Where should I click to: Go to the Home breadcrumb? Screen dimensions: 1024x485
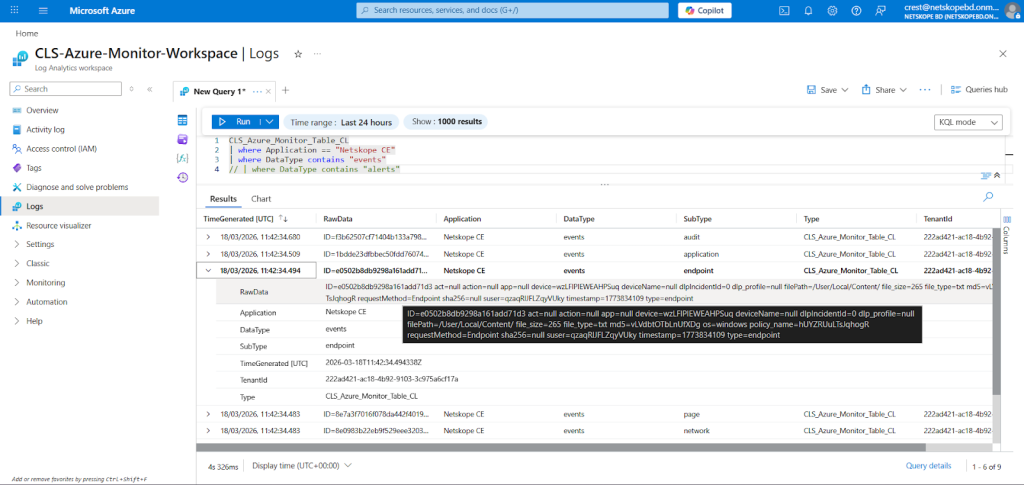(x=27, y=33)
